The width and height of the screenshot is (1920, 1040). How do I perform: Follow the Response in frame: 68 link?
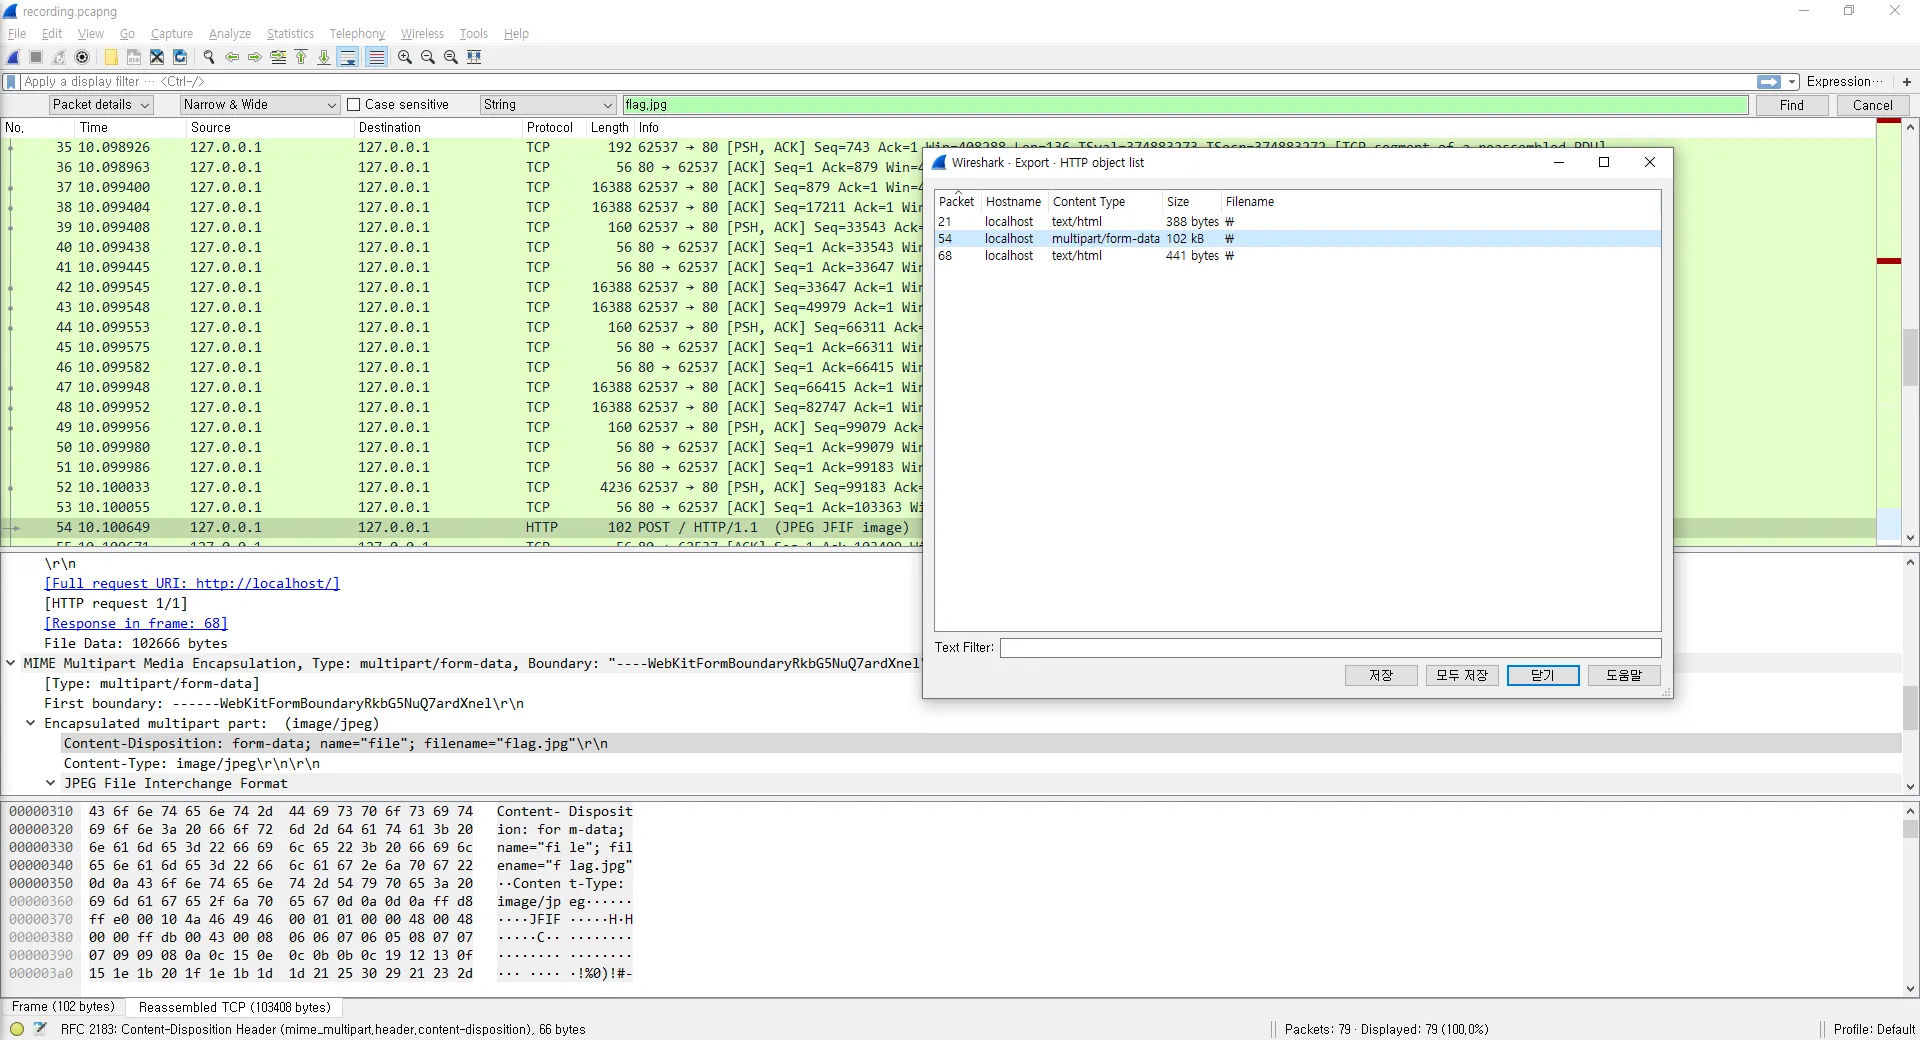point(136,623)
